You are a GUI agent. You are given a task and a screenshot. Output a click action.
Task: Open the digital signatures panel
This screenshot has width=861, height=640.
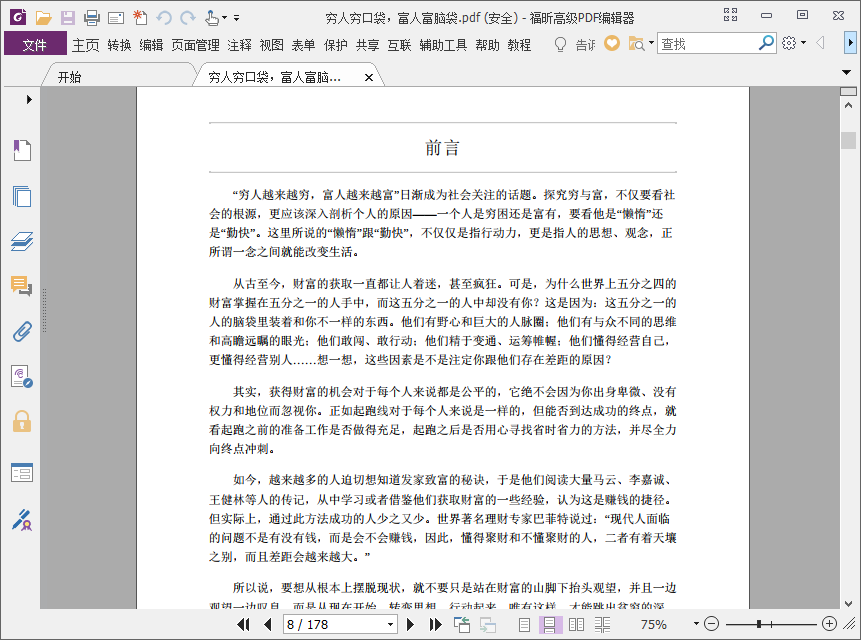click(22, 377)
